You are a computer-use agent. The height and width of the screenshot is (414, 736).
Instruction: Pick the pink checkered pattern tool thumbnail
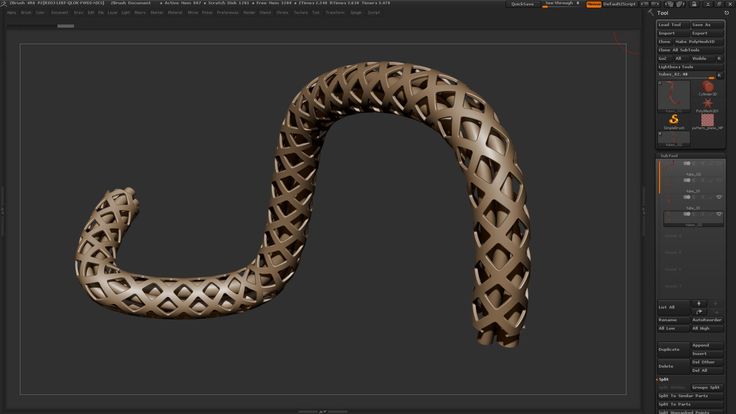tap(707, 120)
